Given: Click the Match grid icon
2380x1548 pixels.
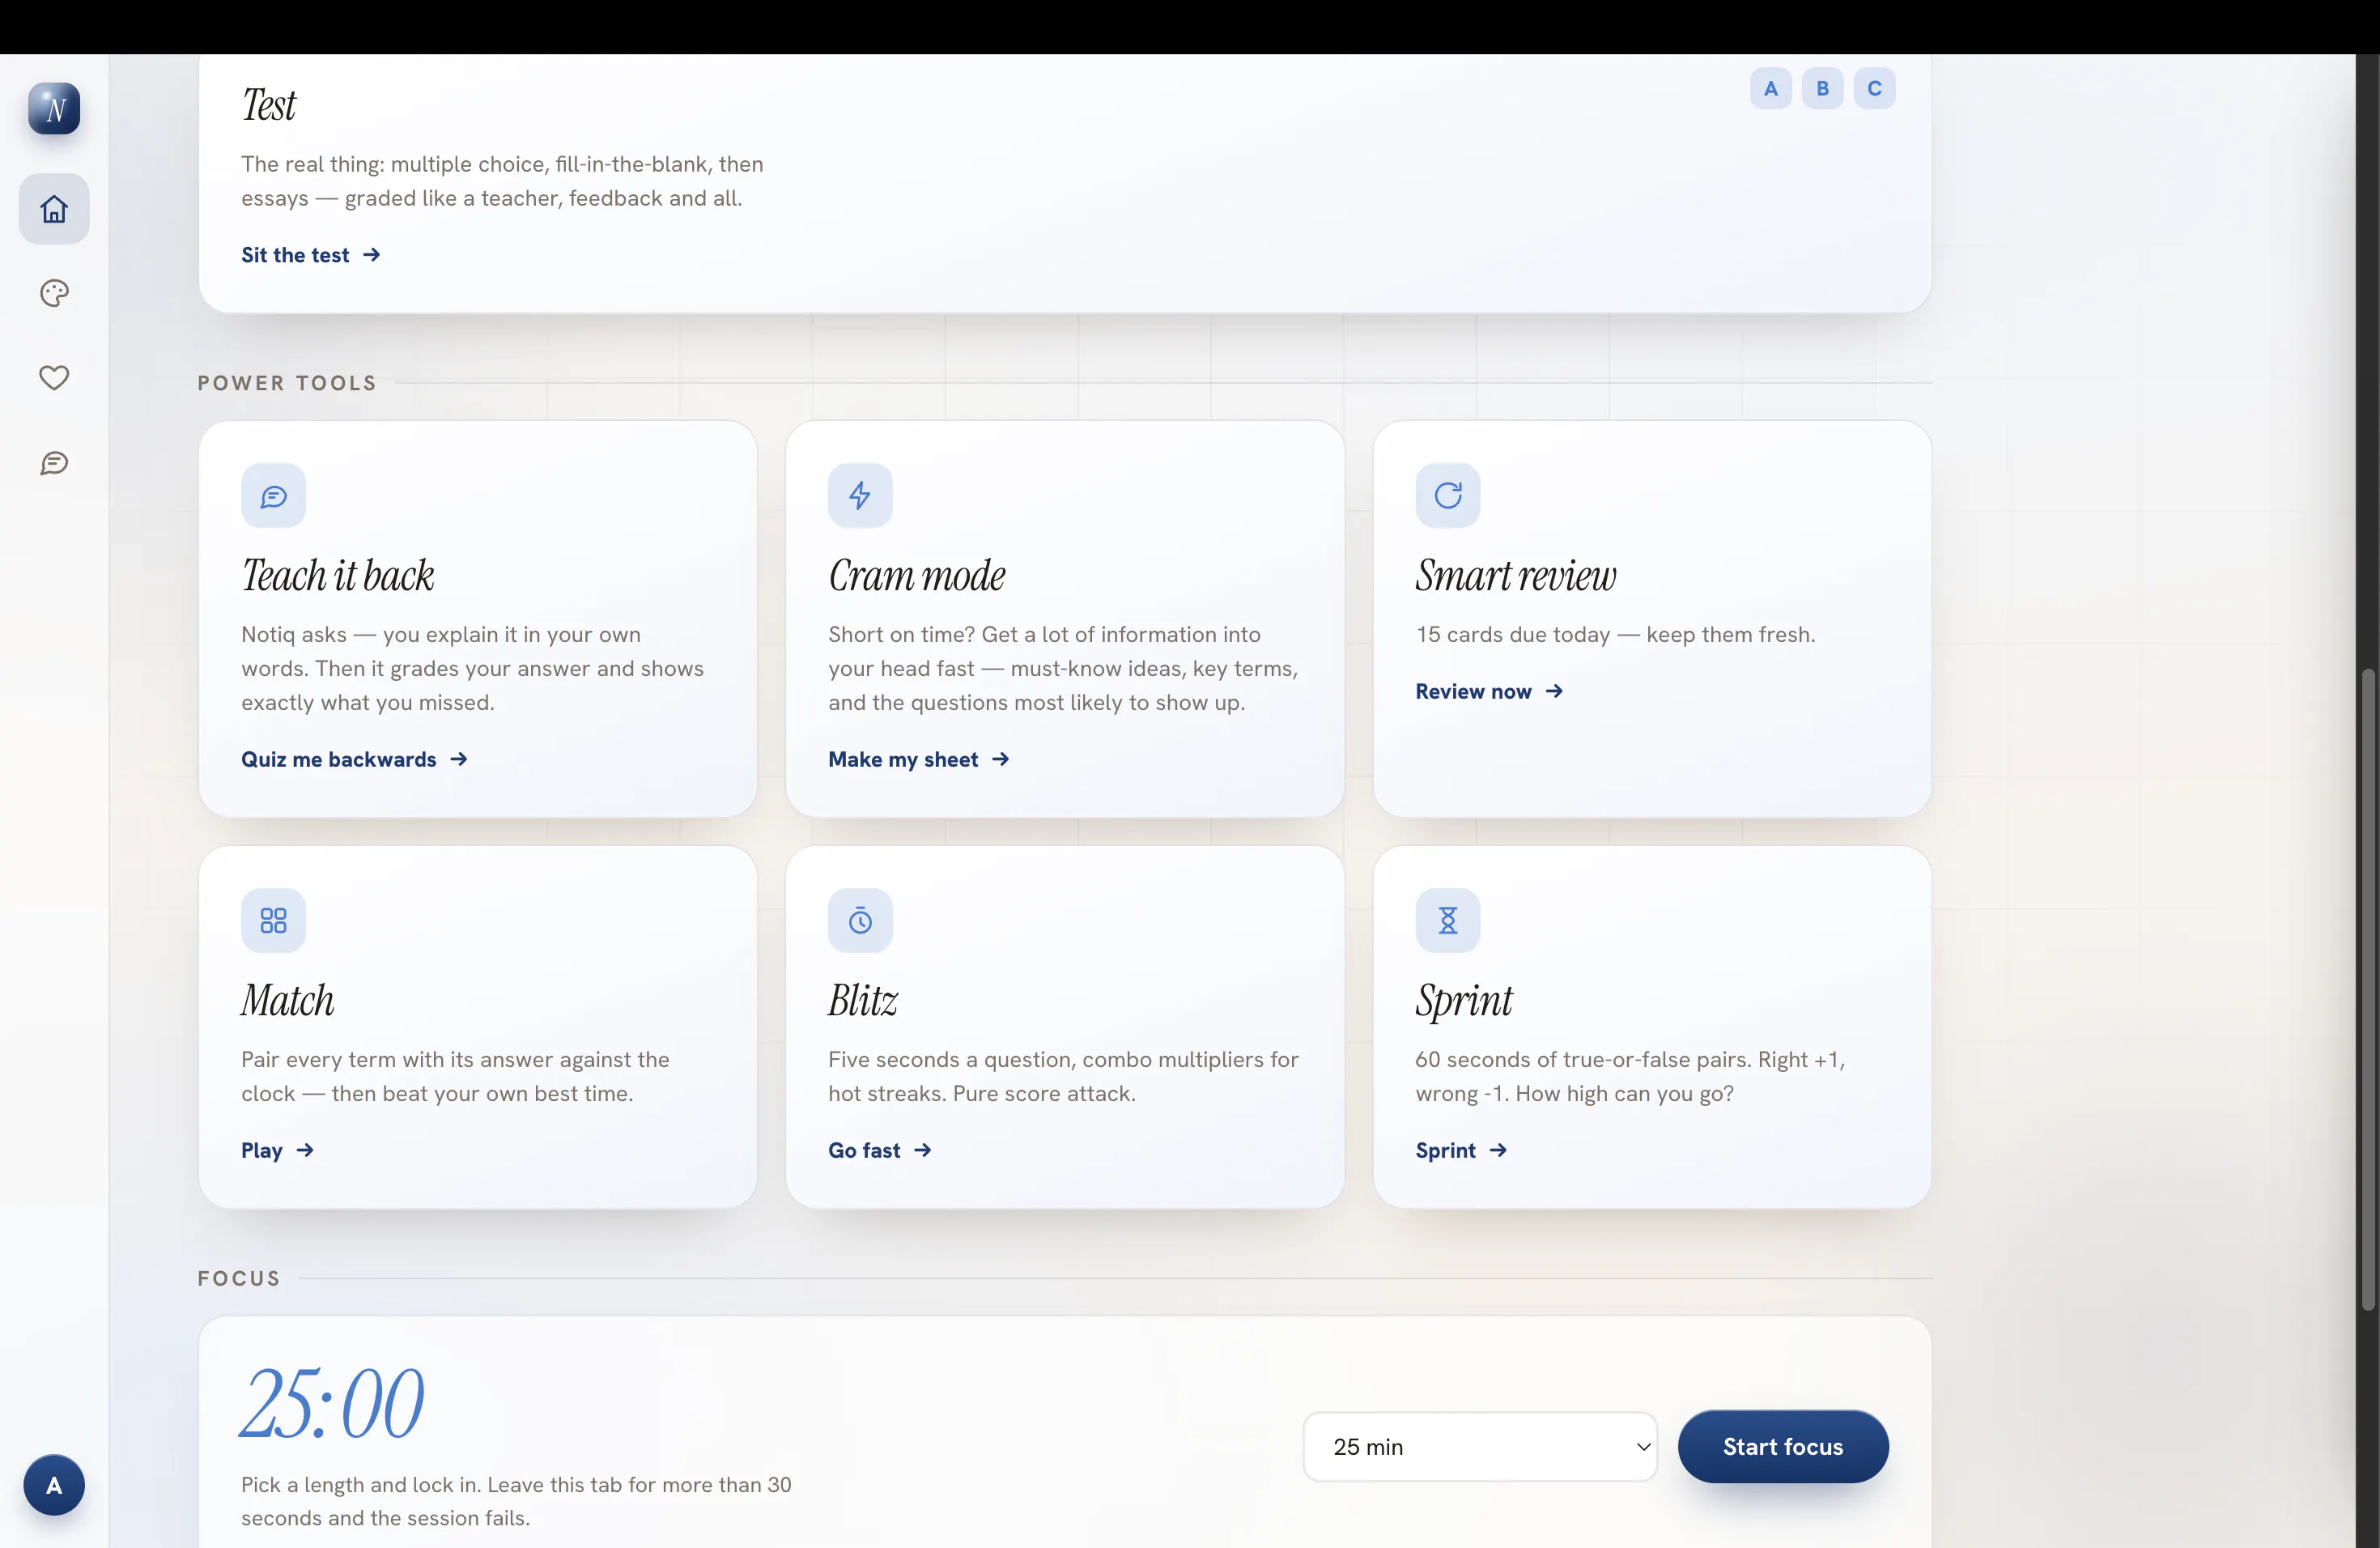Looking at the screenshot, I should (273, 920).
